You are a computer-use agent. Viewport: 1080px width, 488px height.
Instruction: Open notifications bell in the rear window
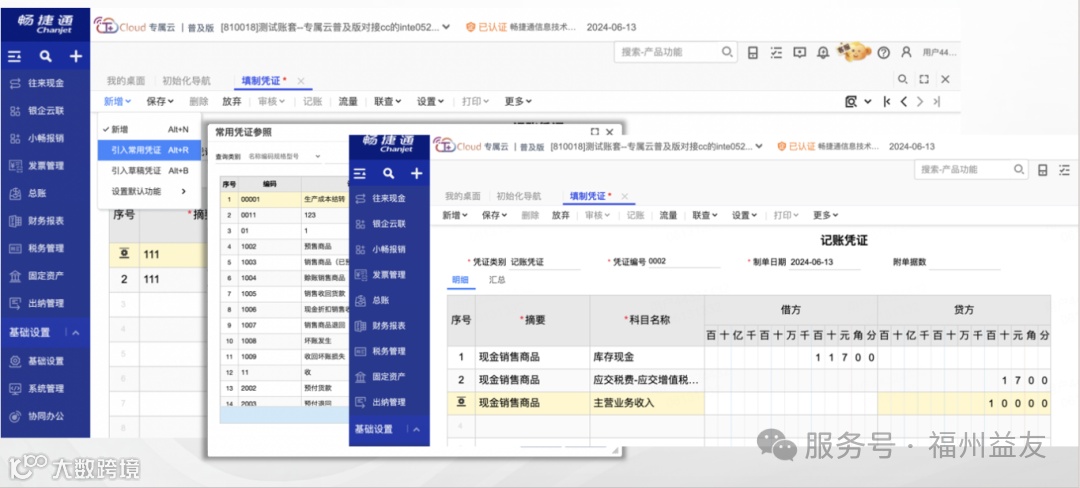click(x=822, y=52)
